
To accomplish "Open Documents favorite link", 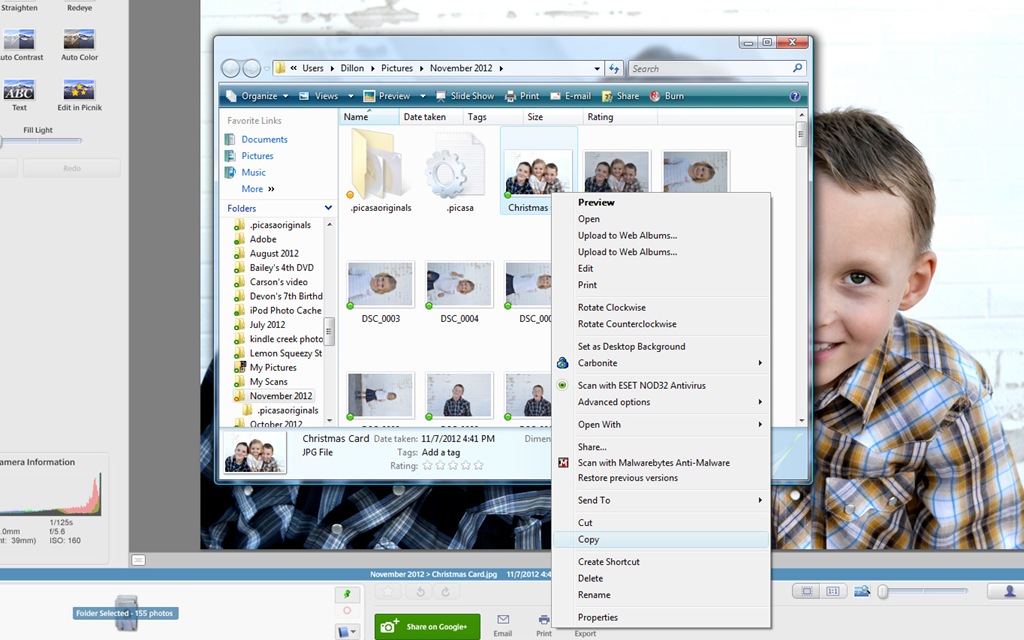I will pyautogui.click(x=264, y=139).
